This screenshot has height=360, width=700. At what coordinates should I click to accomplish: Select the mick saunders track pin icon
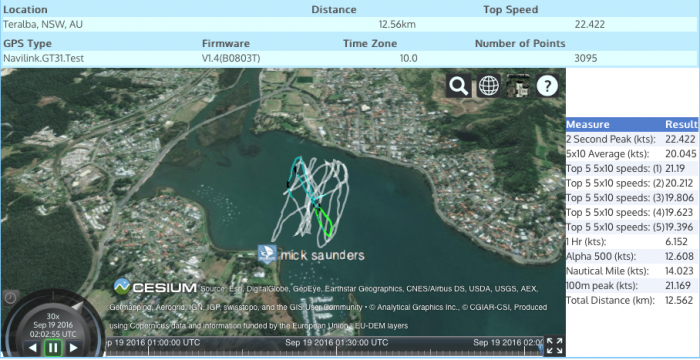point(267,254)
